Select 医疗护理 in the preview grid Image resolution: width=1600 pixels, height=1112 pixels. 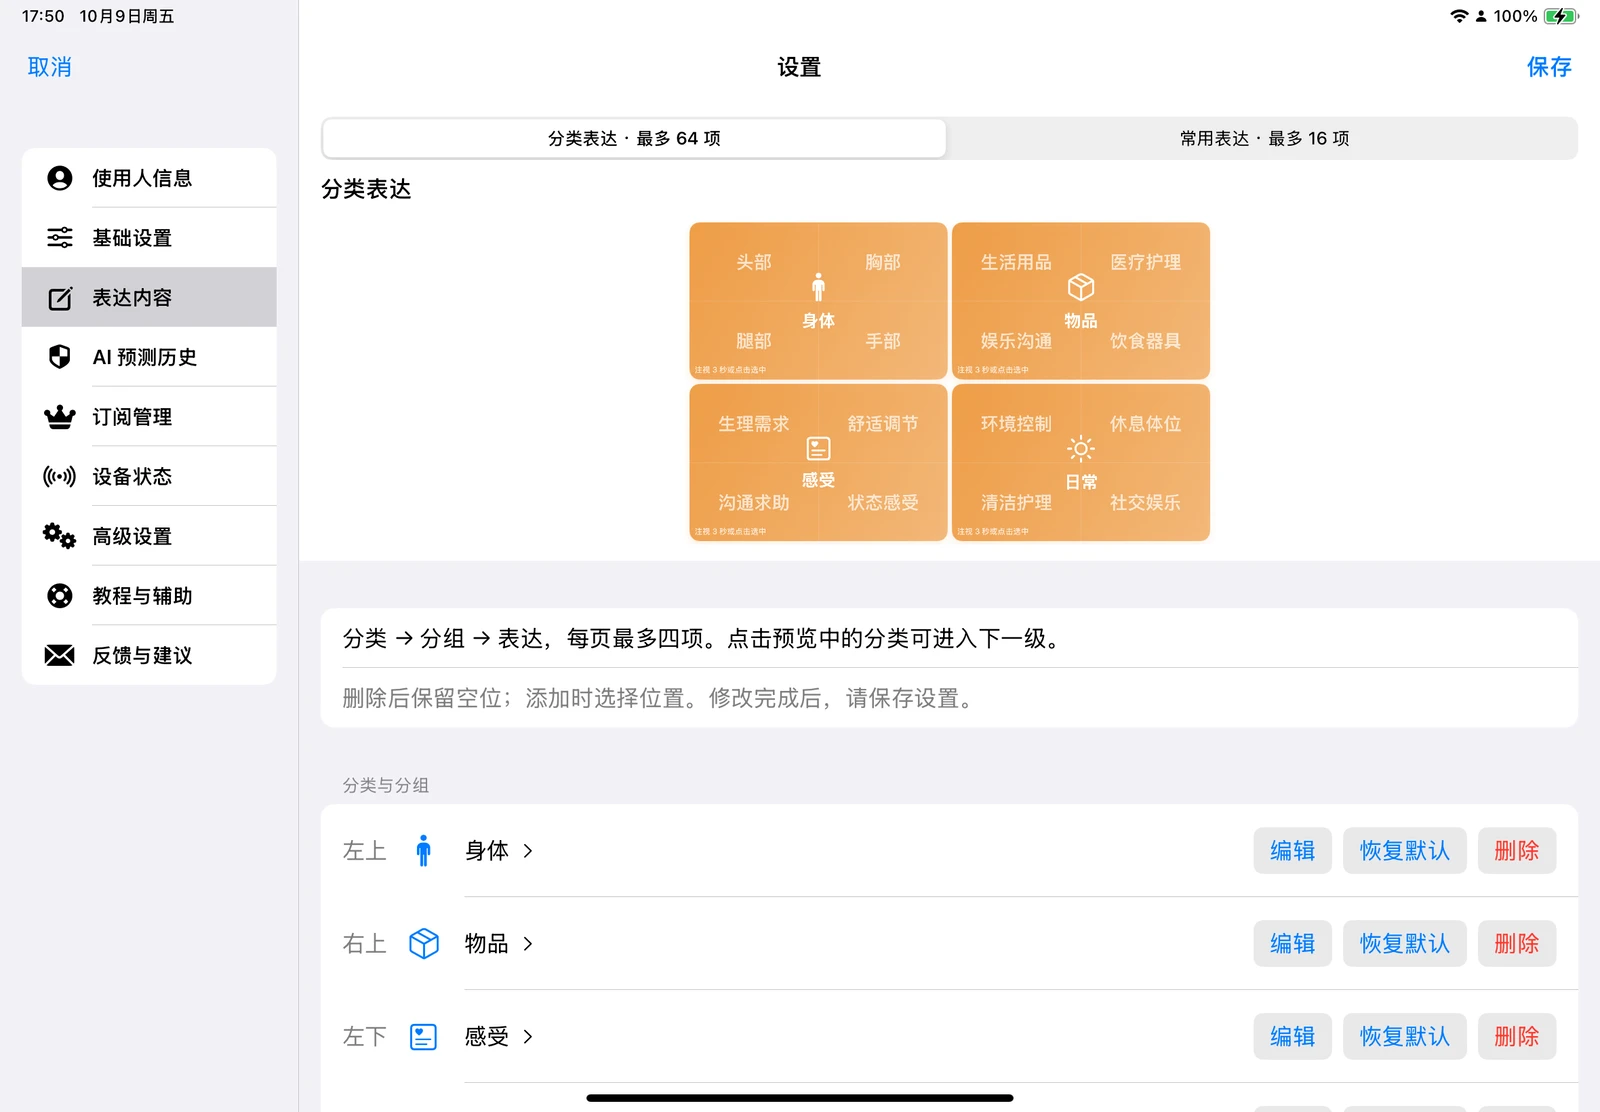coord(1146,262)
